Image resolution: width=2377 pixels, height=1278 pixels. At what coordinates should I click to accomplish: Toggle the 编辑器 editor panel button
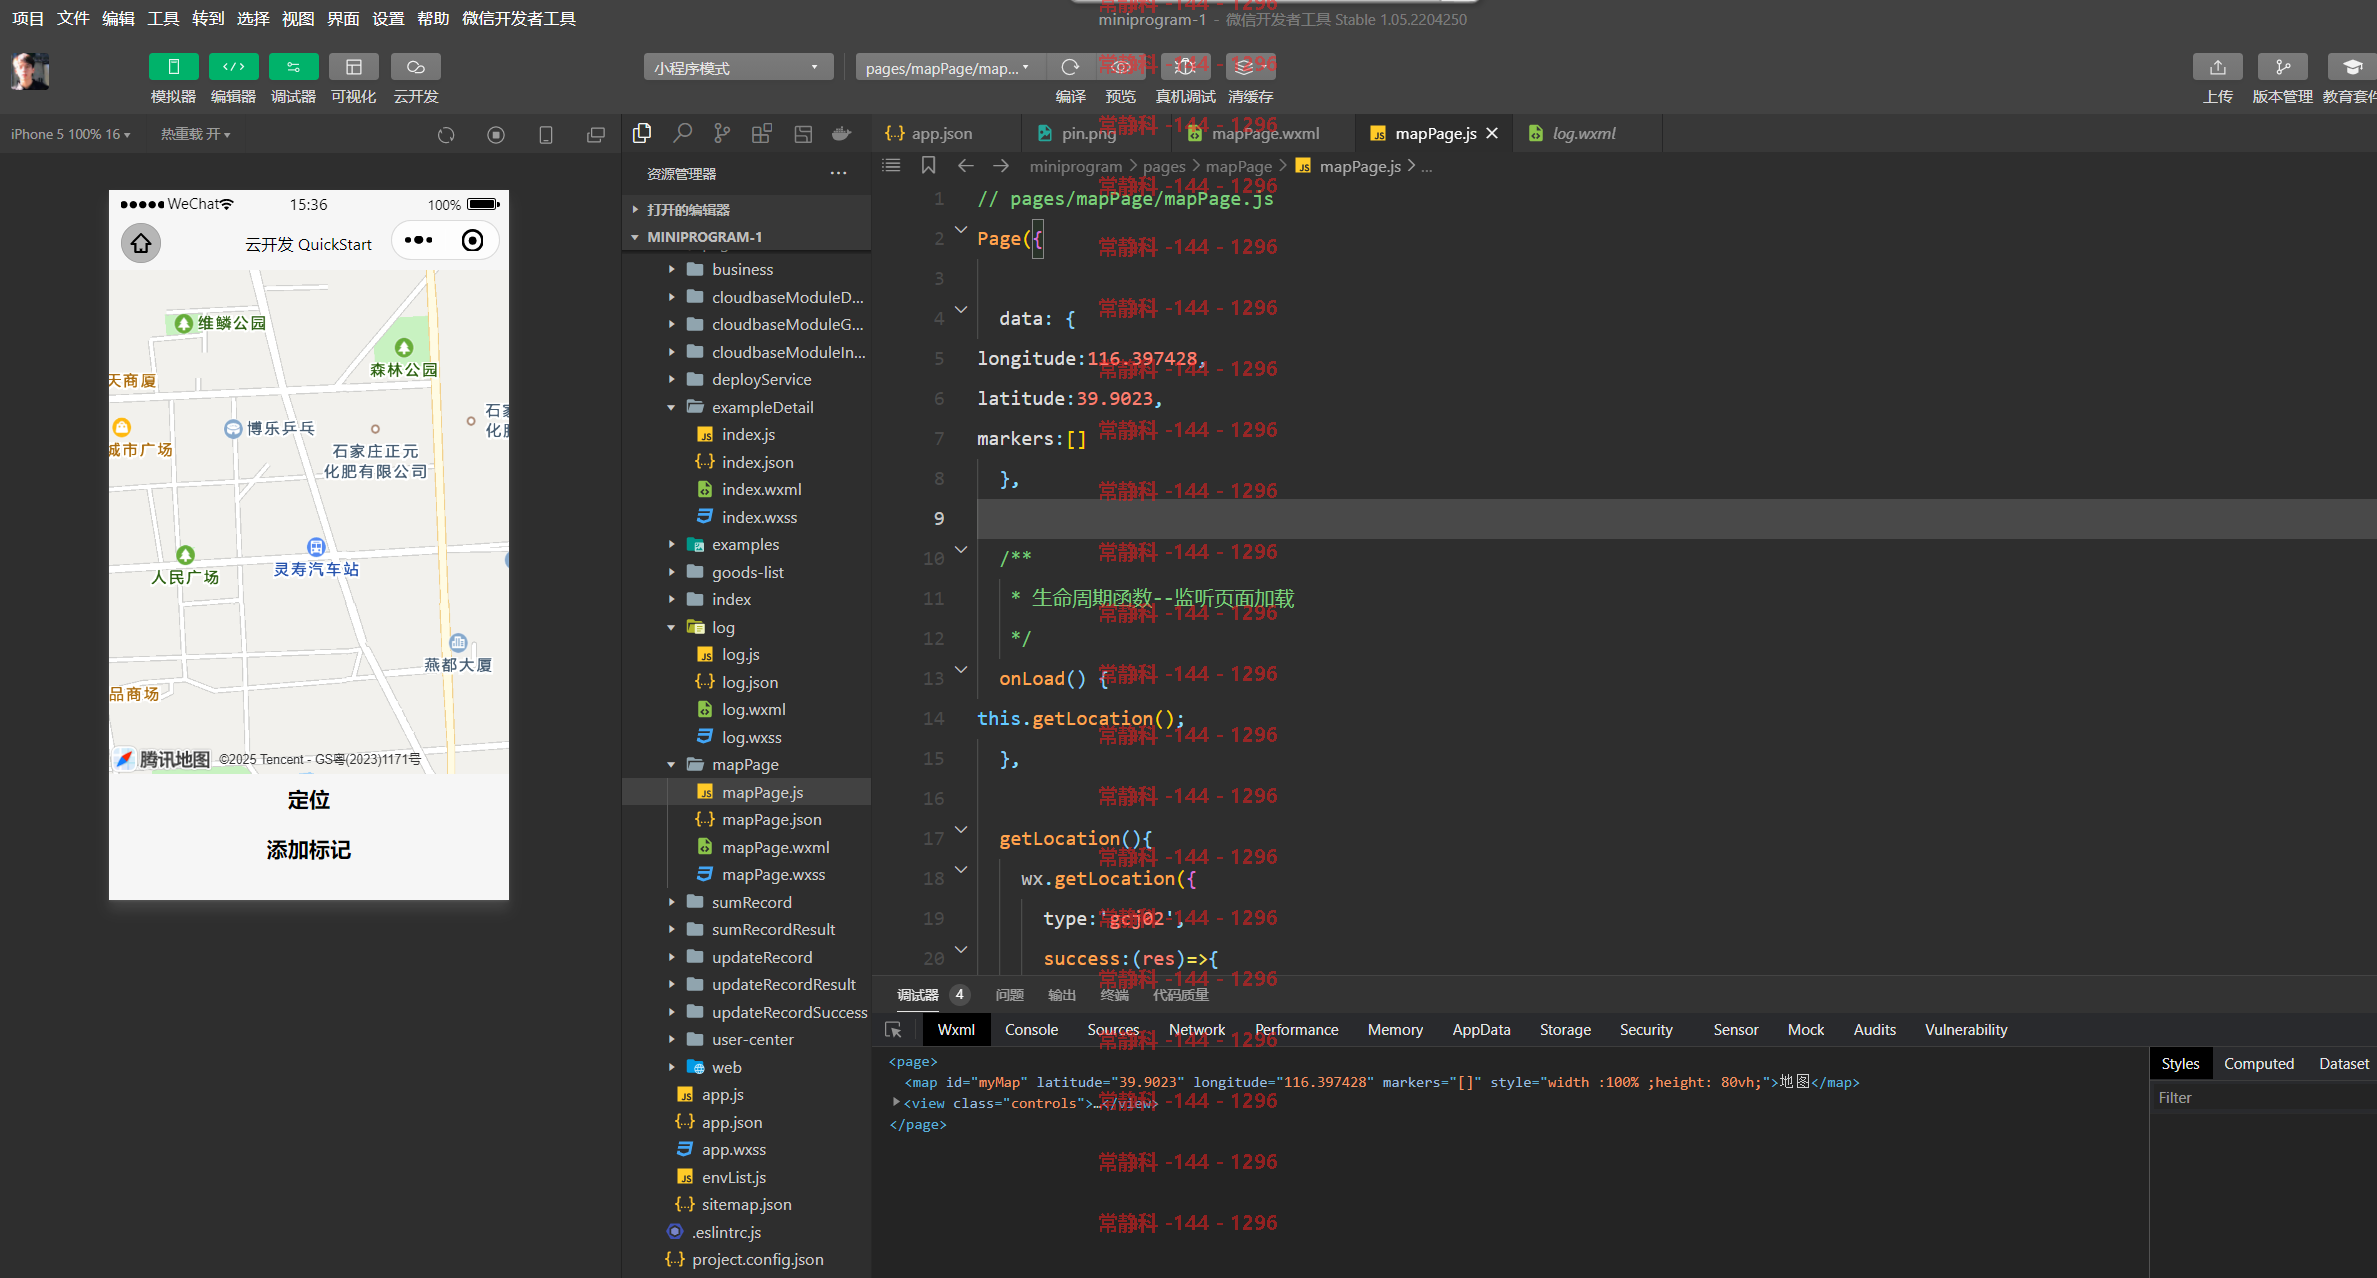point(233,67)
